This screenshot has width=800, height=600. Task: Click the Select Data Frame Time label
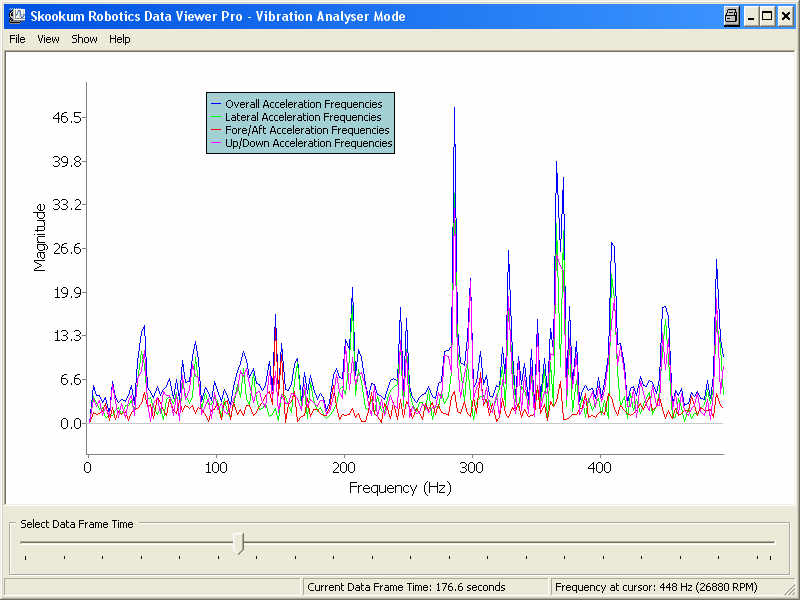pyautogui.click(x=77, y=524)
